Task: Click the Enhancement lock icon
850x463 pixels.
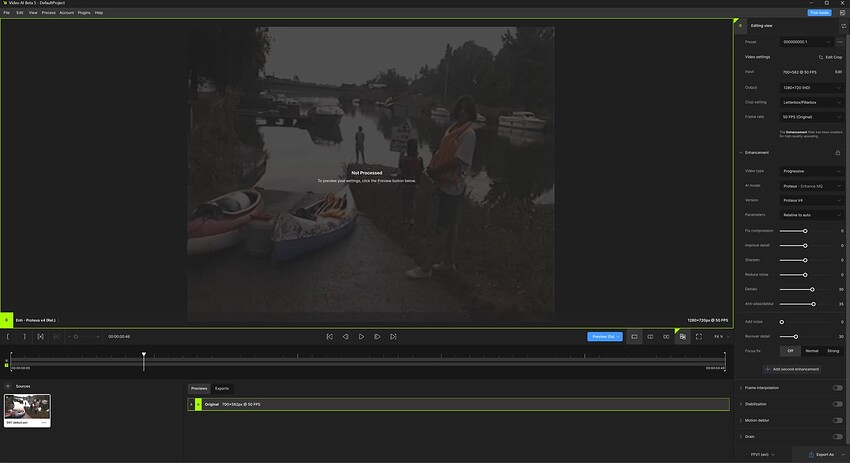Action: point(837,153)
